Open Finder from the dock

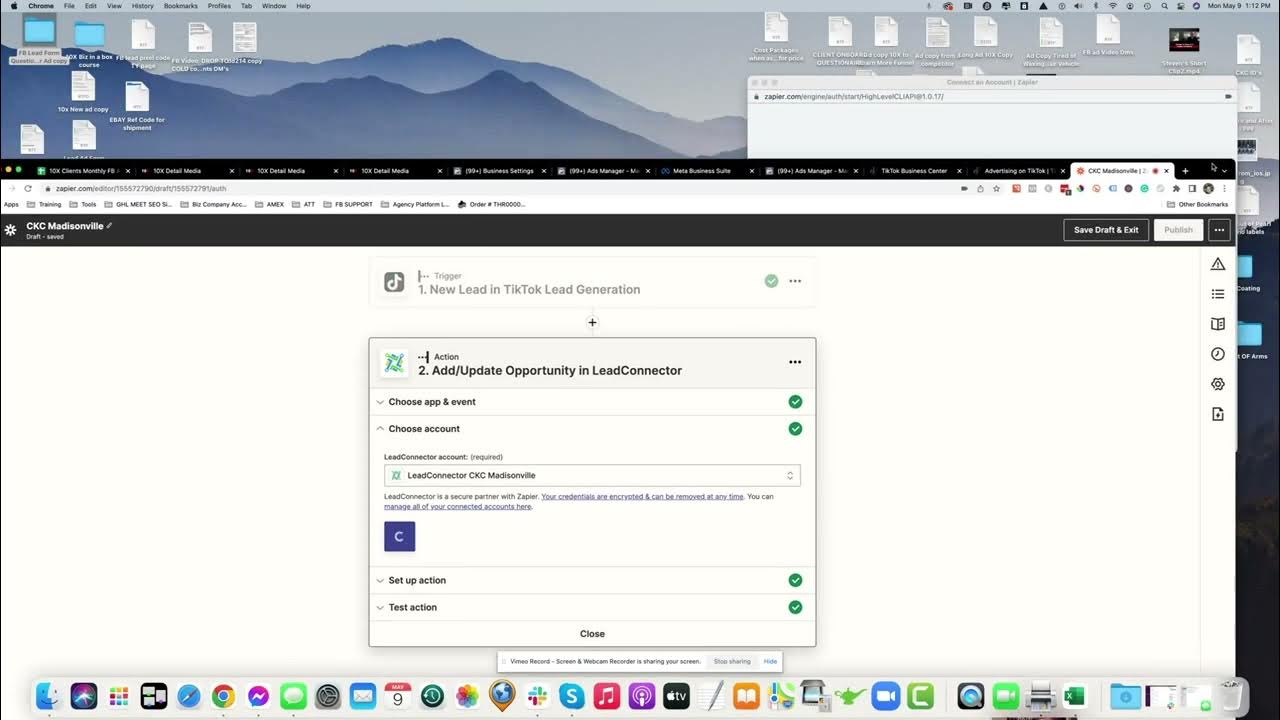[x=50, y=696]
